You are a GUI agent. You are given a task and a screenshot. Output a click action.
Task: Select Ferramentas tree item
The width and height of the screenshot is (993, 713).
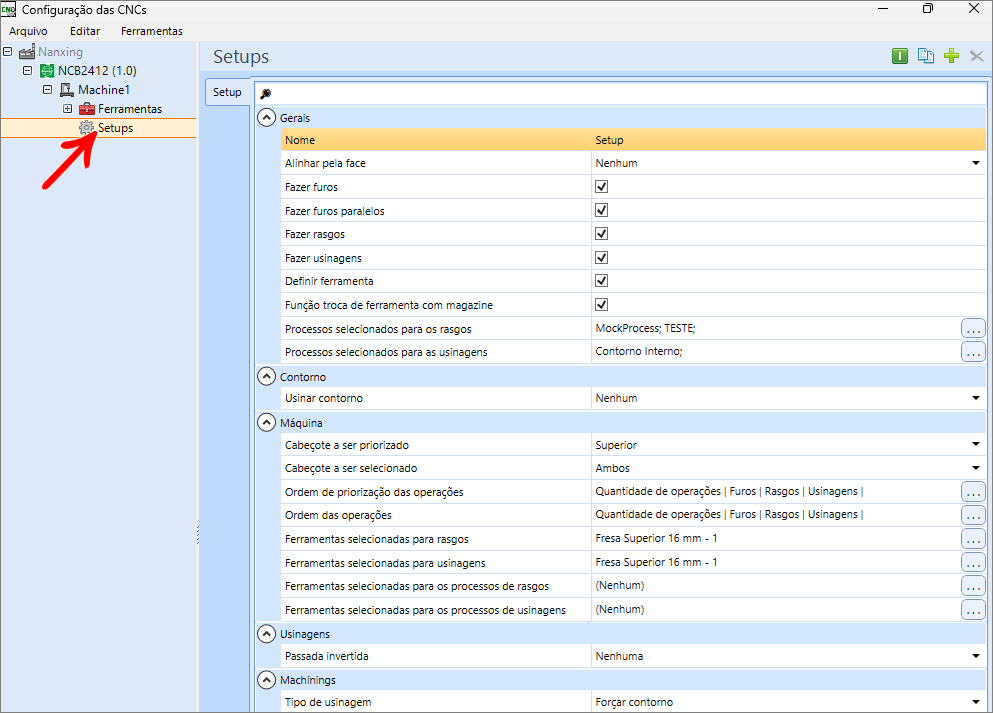point(130,109)
